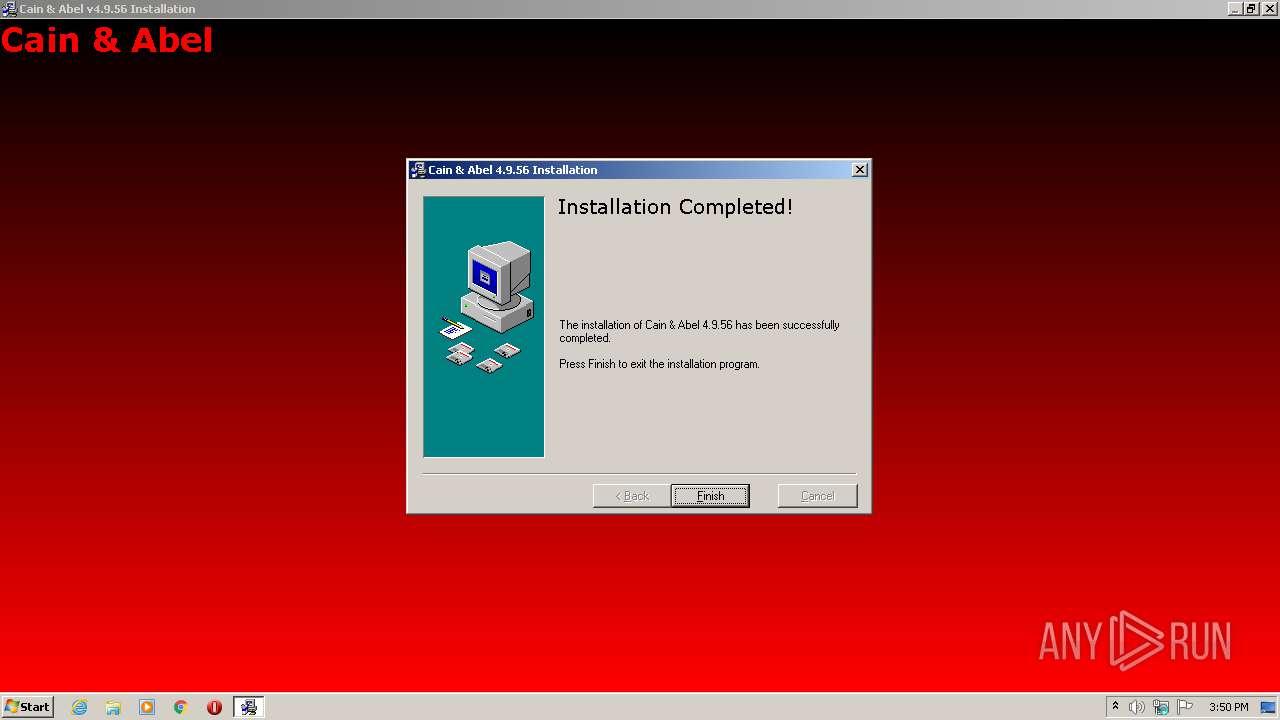Click the red 'Cain & Abel' banner title
This screenshot has height=720, width=1280.
(x=107, y=41)
